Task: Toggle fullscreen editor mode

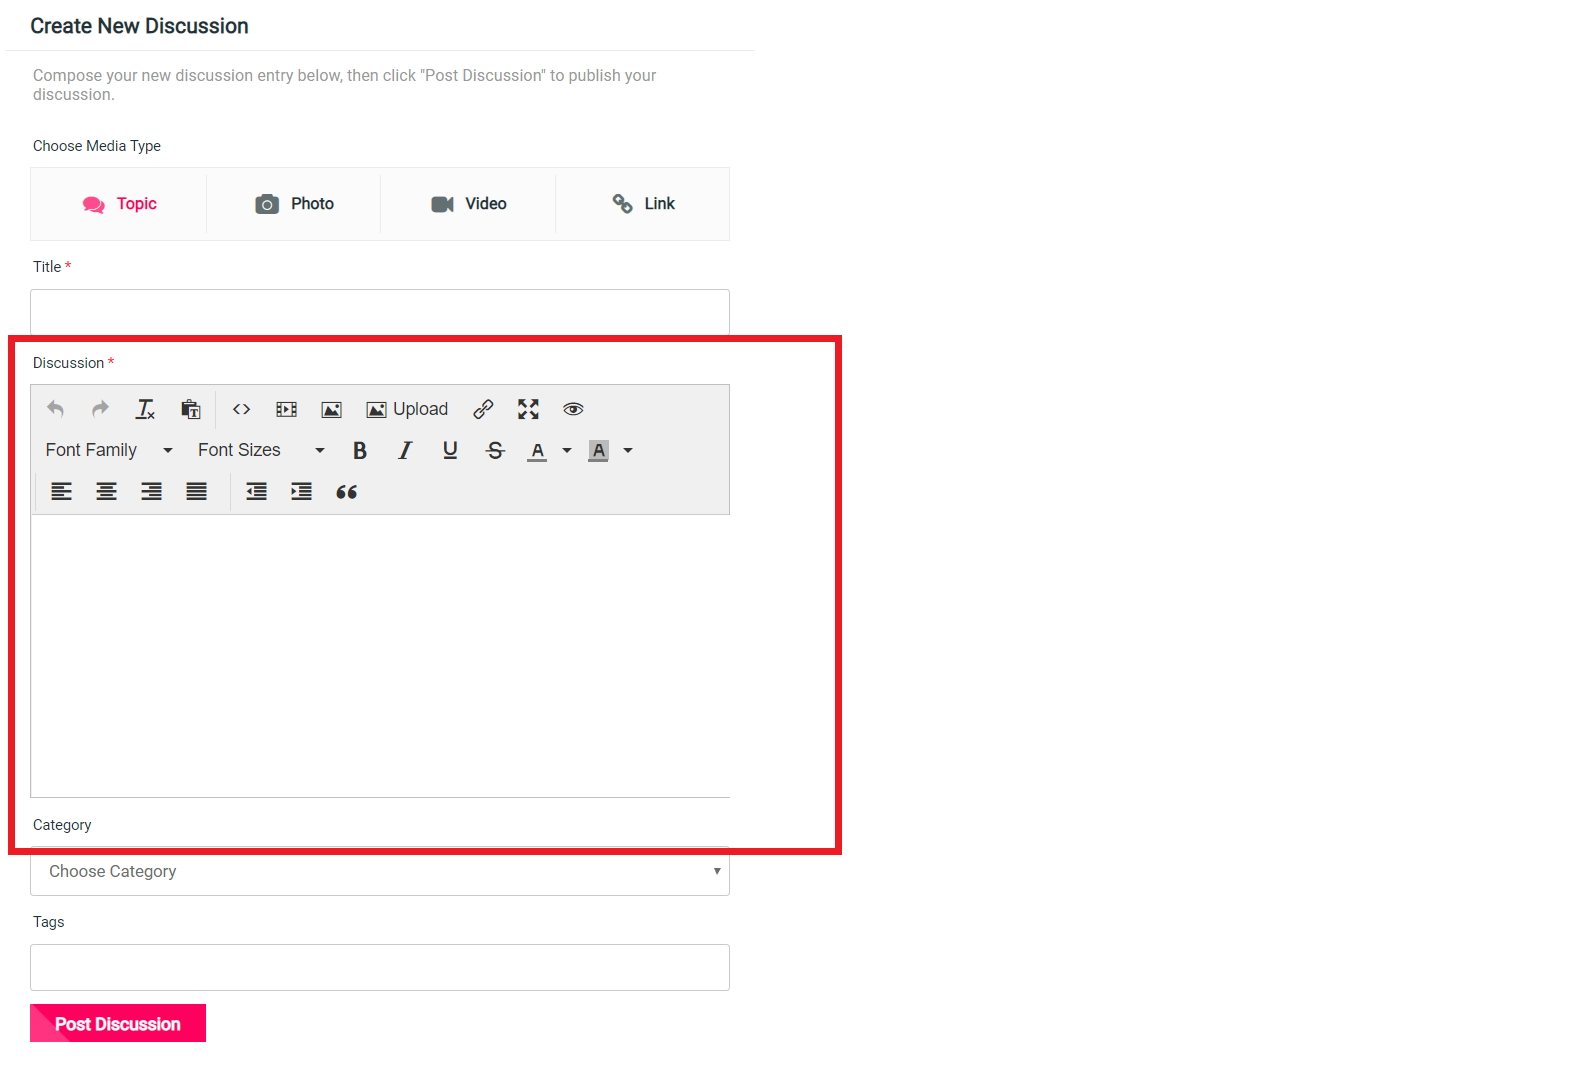Action: point(528,409)
